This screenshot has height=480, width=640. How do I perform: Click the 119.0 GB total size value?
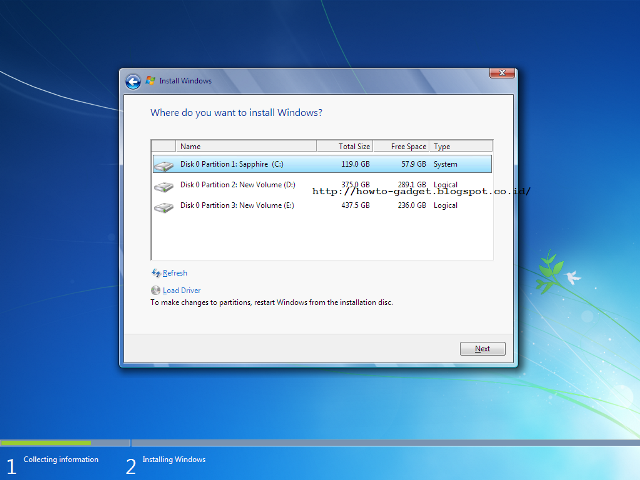coord(356,164)
